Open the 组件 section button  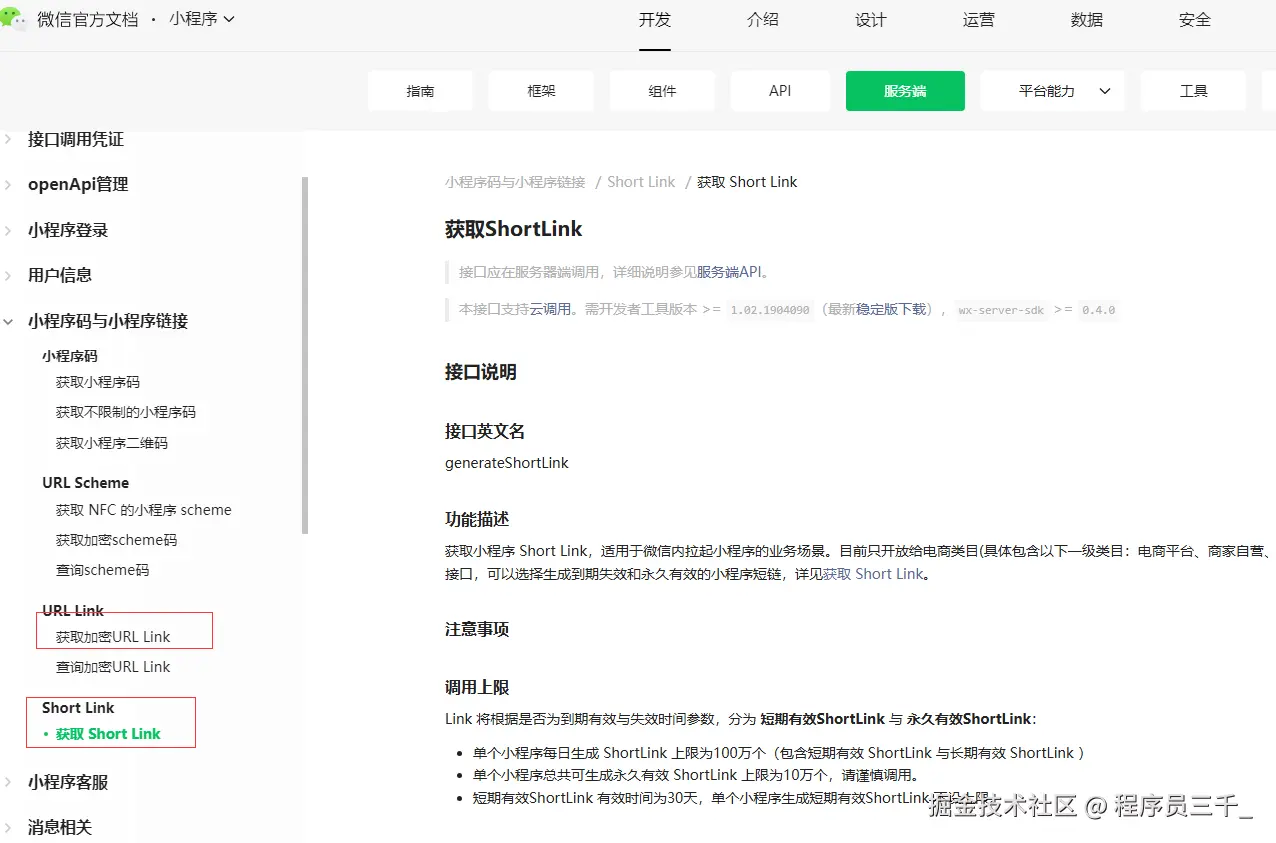[662, 91]
